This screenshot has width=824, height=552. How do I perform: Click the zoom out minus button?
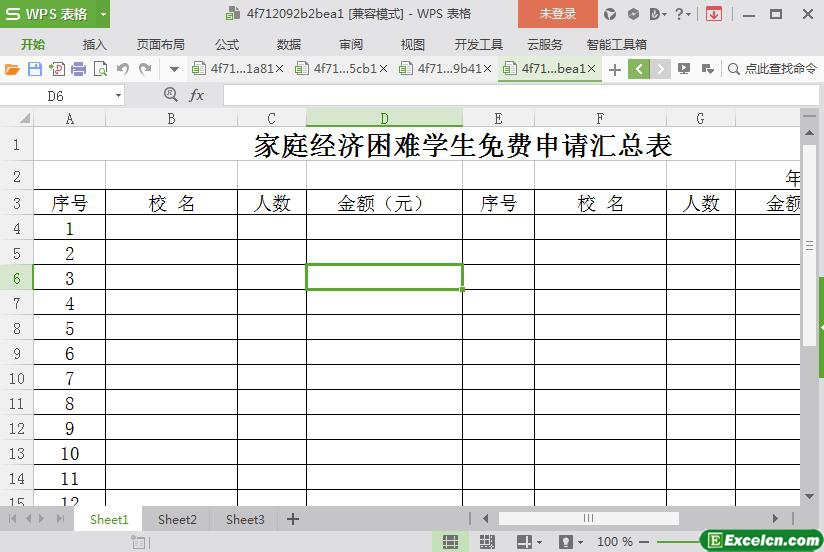644,541
